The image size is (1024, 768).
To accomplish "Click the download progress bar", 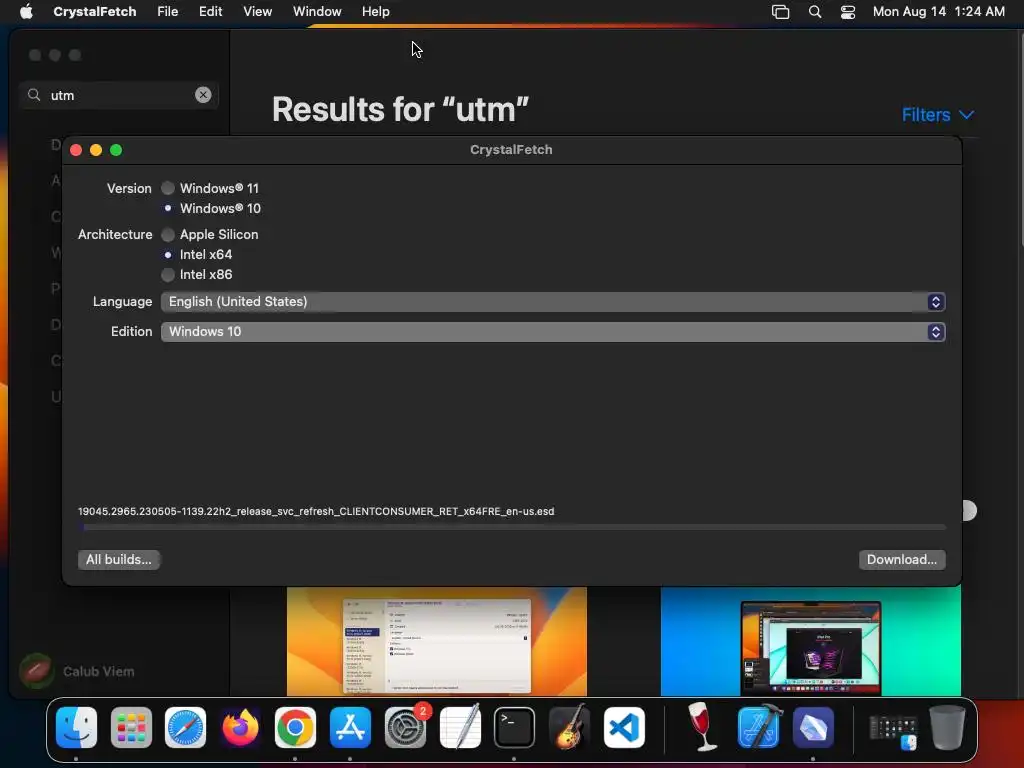I will click(512, 527).
